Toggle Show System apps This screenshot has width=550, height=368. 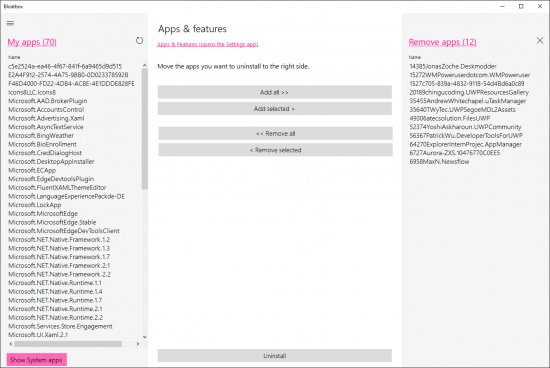click(36, 360)
